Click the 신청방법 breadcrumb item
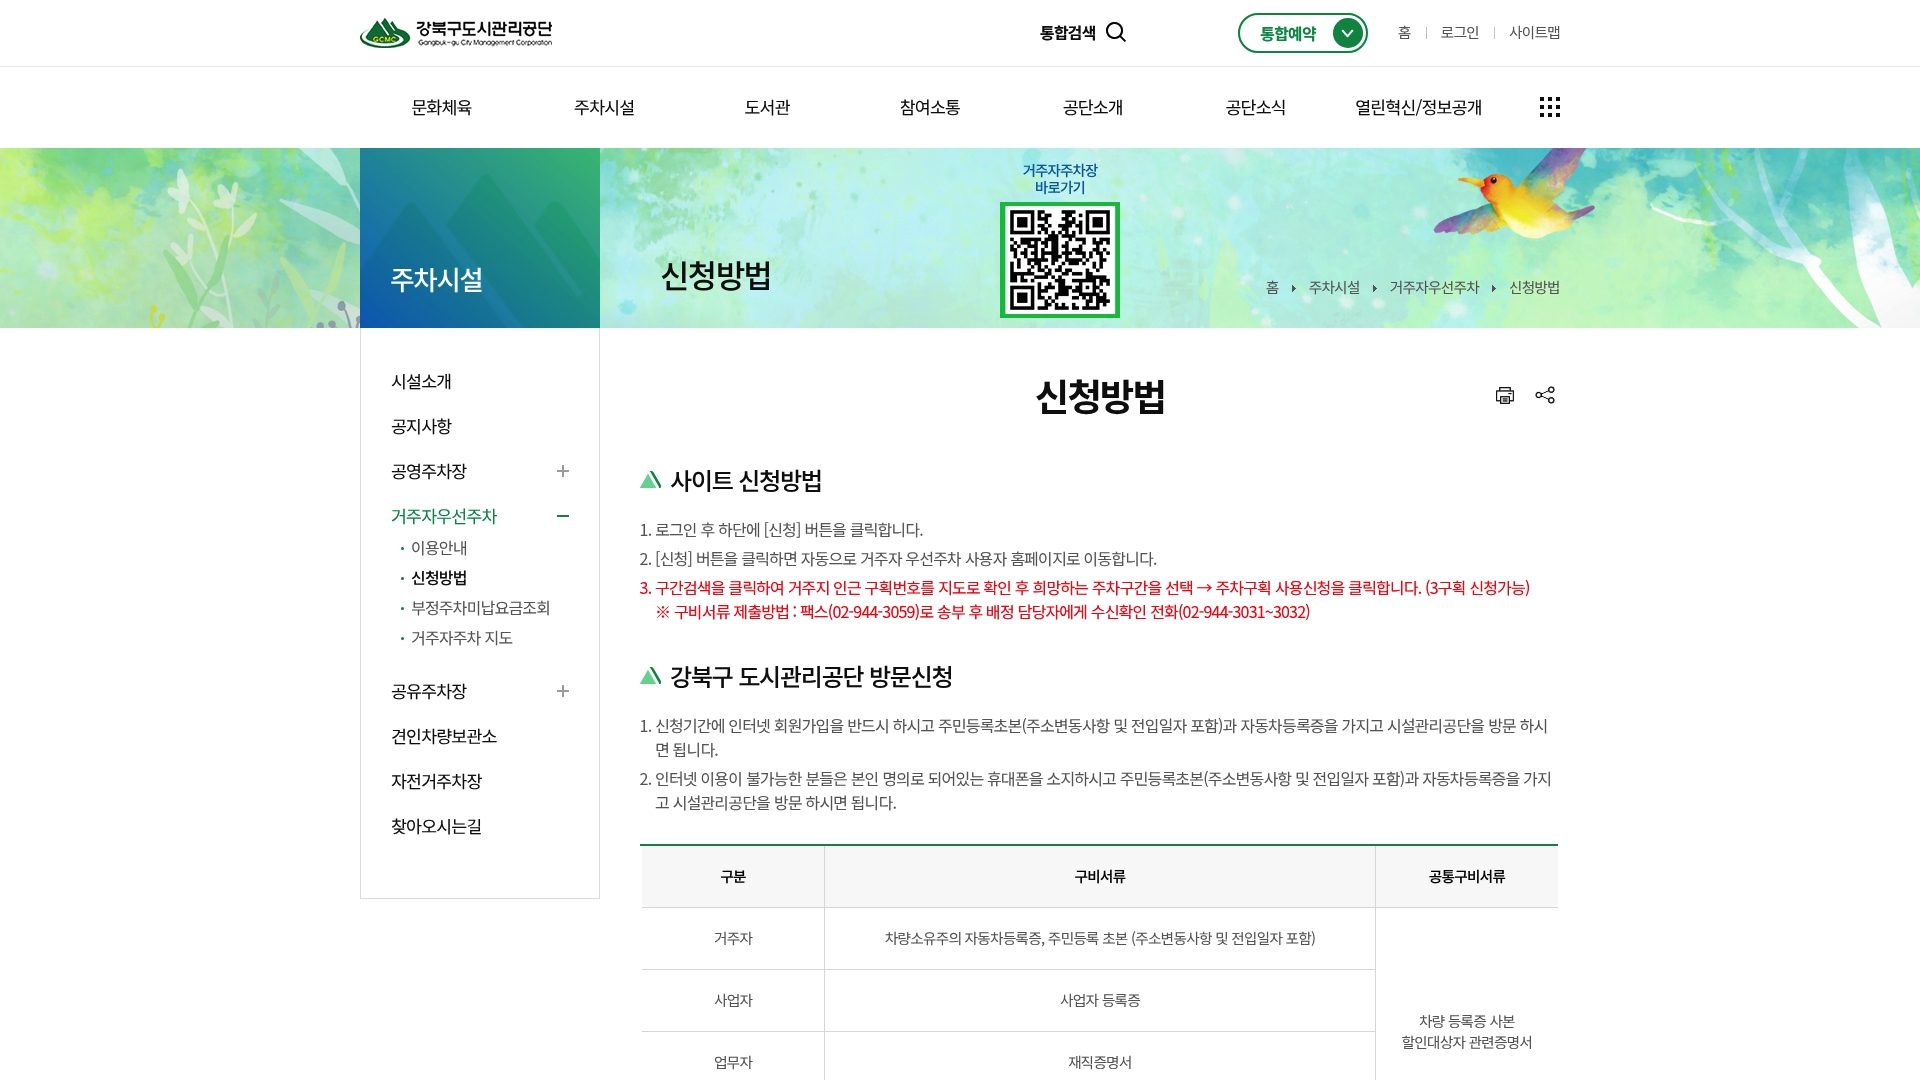Image resolution: width=1920 pixels, height=1080 pixels. 1534,288
